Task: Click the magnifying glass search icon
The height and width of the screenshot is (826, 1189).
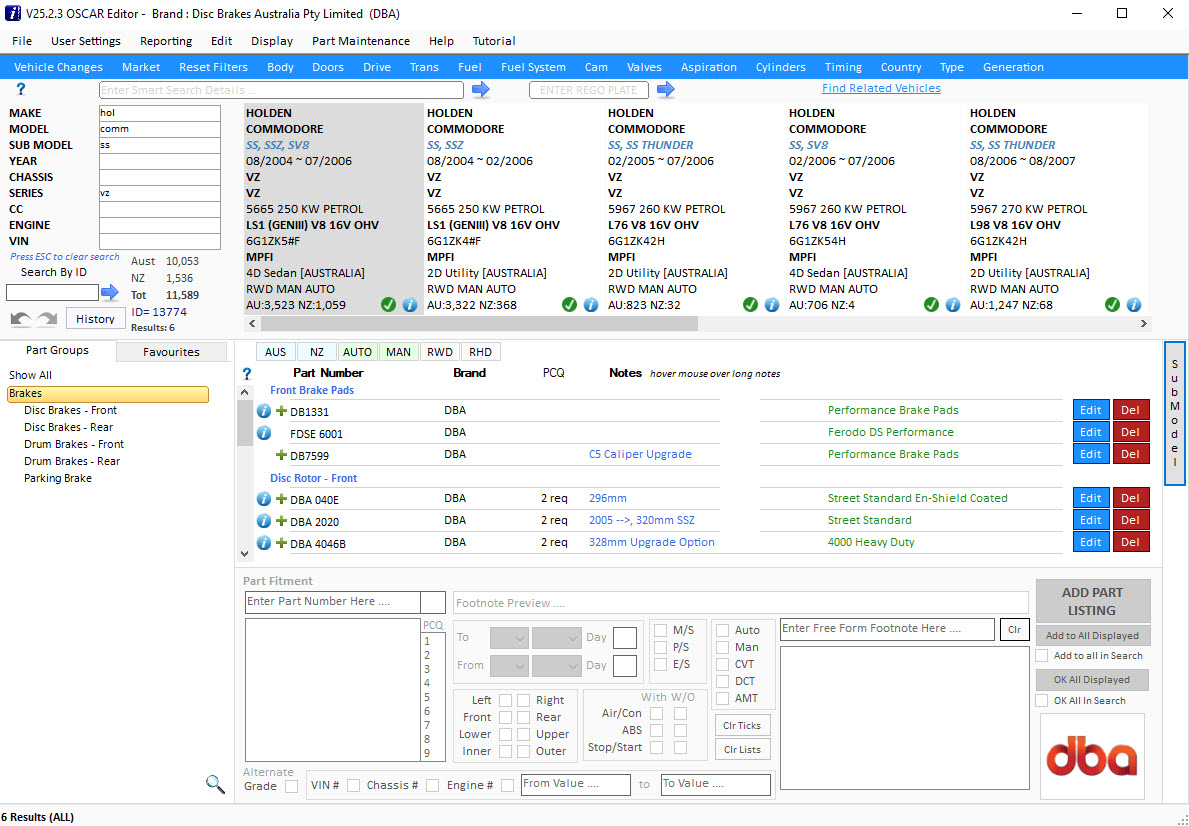Action: 215,784
